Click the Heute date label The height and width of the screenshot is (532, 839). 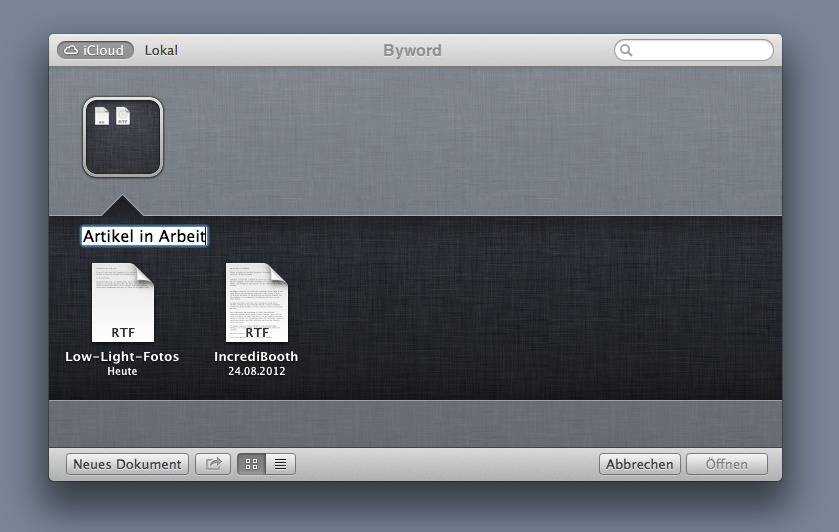[x=122, y=371]
